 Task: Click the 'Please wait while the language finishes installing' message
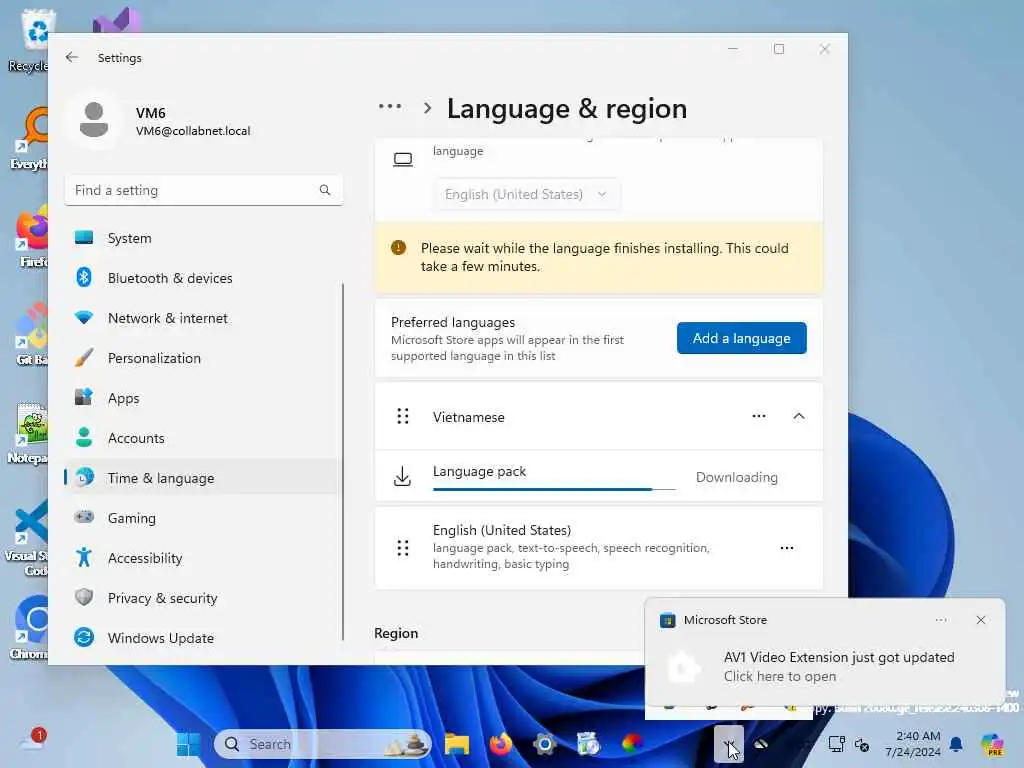point(605,257)
